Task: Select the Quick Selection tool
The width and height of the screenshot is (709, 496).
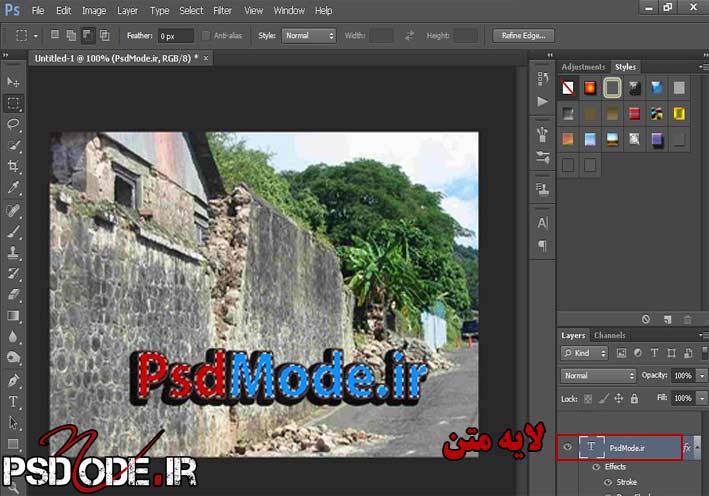Action: point(13,145)
